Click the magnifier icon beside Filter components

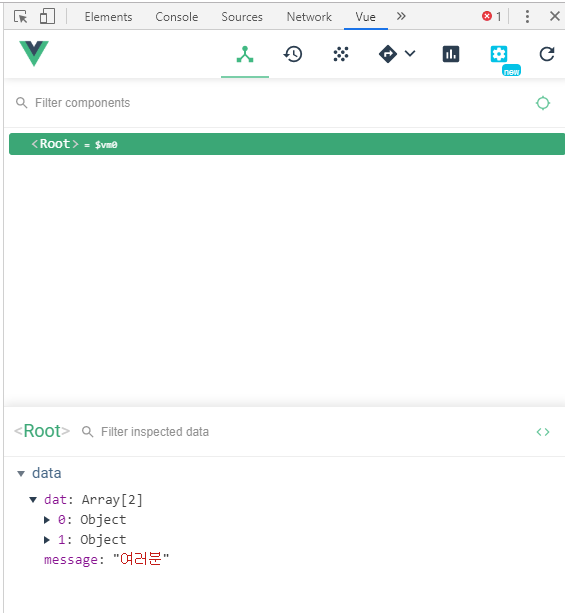click(22, 103)
